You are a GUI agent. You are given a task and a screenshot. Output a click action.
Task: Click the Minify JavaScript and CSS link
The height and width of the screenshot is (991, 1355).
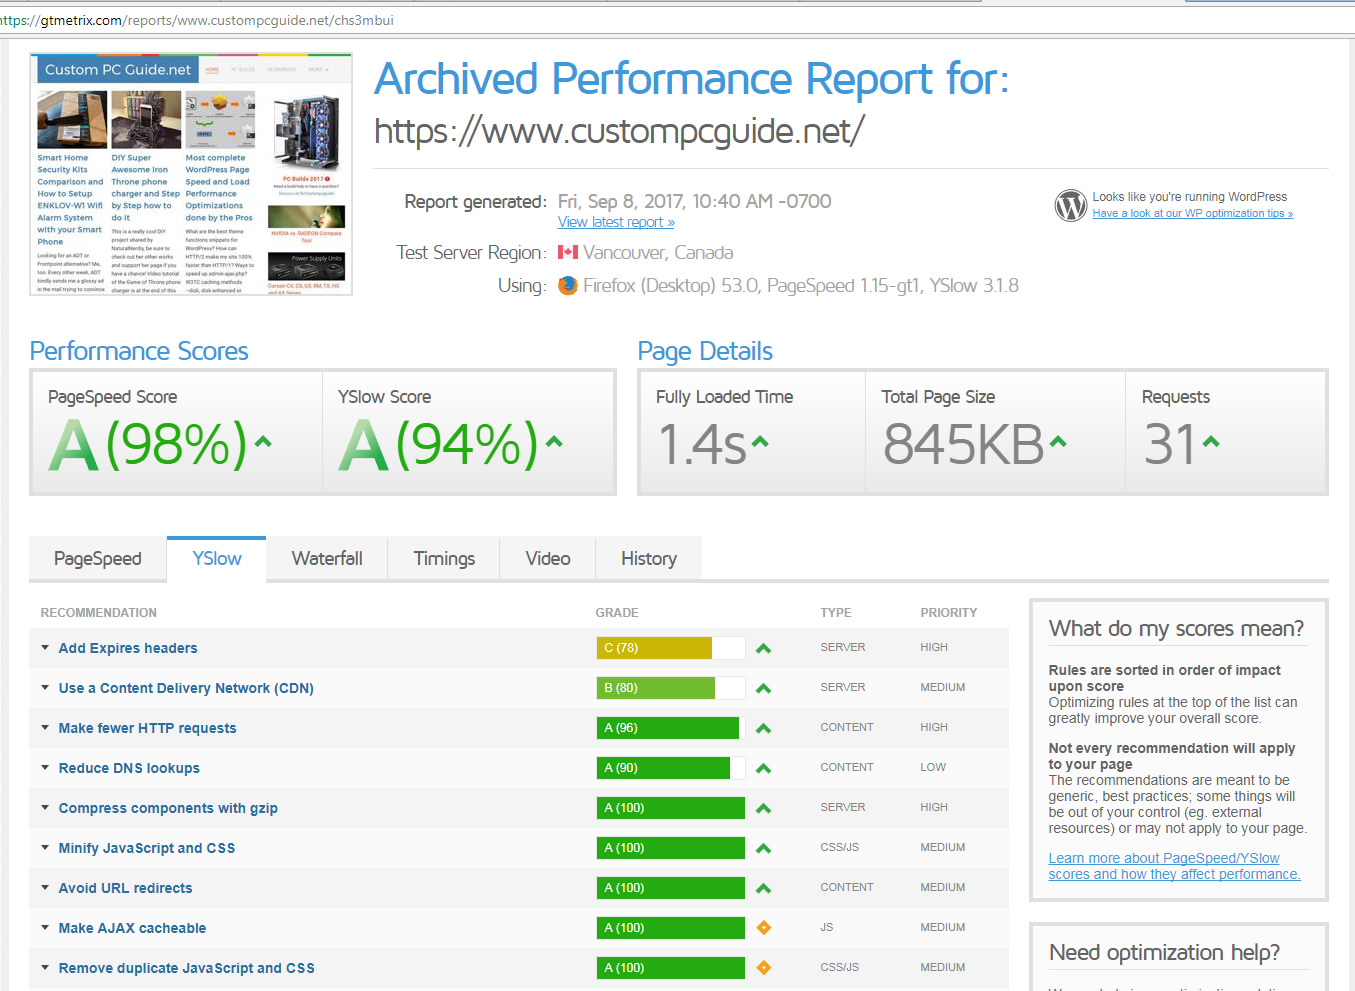point(147,848)
